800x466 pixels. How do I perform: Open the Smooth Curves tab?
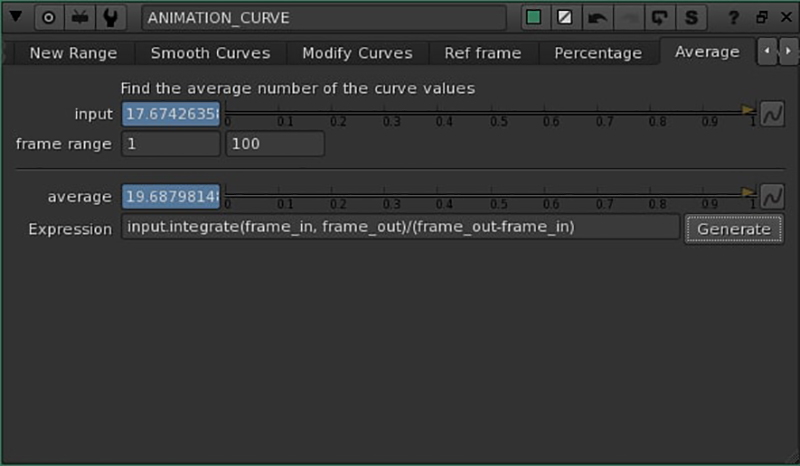(x=210, y=53)
